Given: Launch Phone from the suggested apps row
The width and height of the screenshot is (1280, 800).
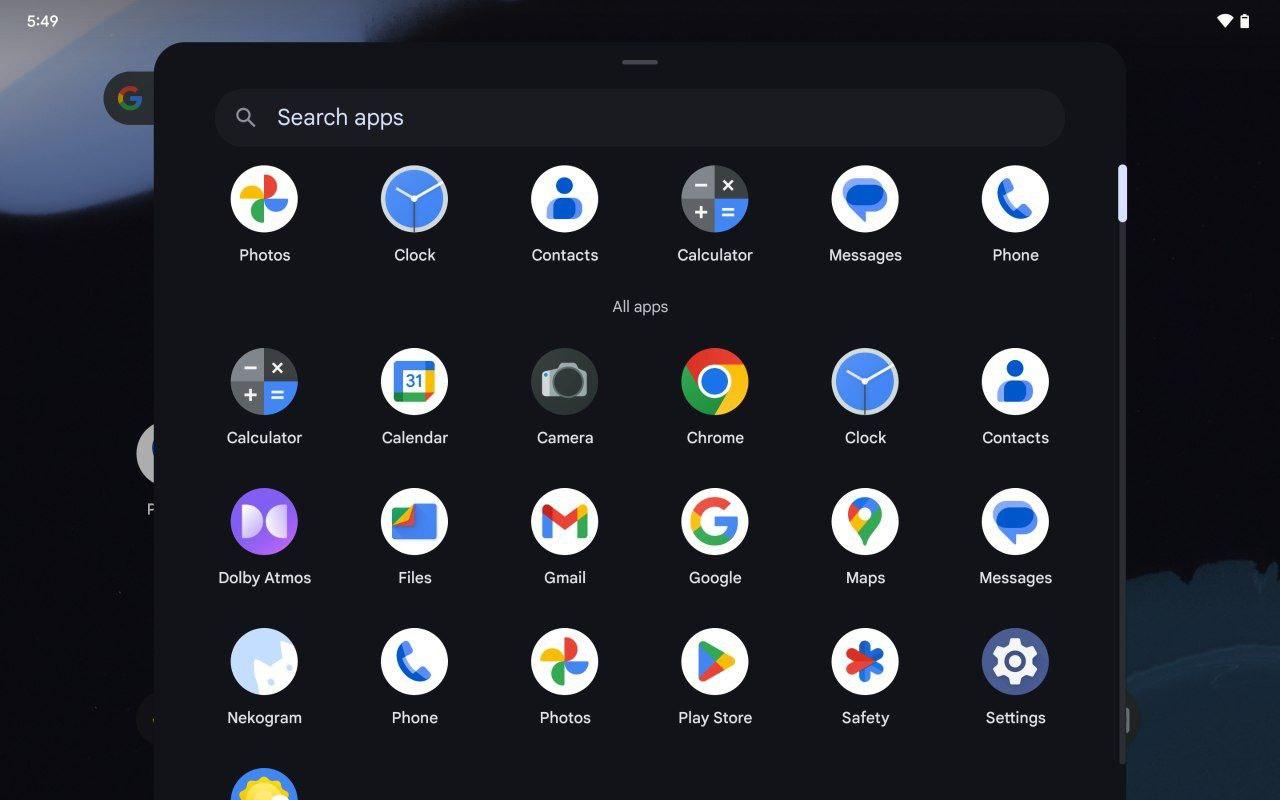Looking at the screenshot, I should pos(1015,199).
